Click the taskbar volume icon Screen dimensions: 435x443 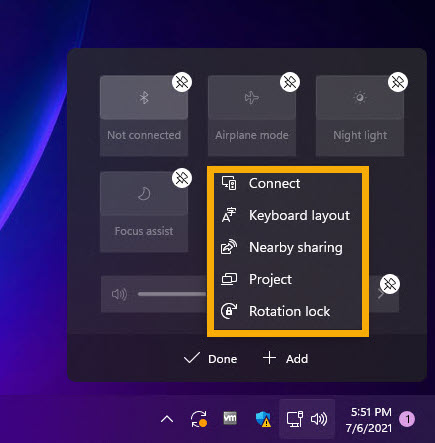(x=319, y=419)
